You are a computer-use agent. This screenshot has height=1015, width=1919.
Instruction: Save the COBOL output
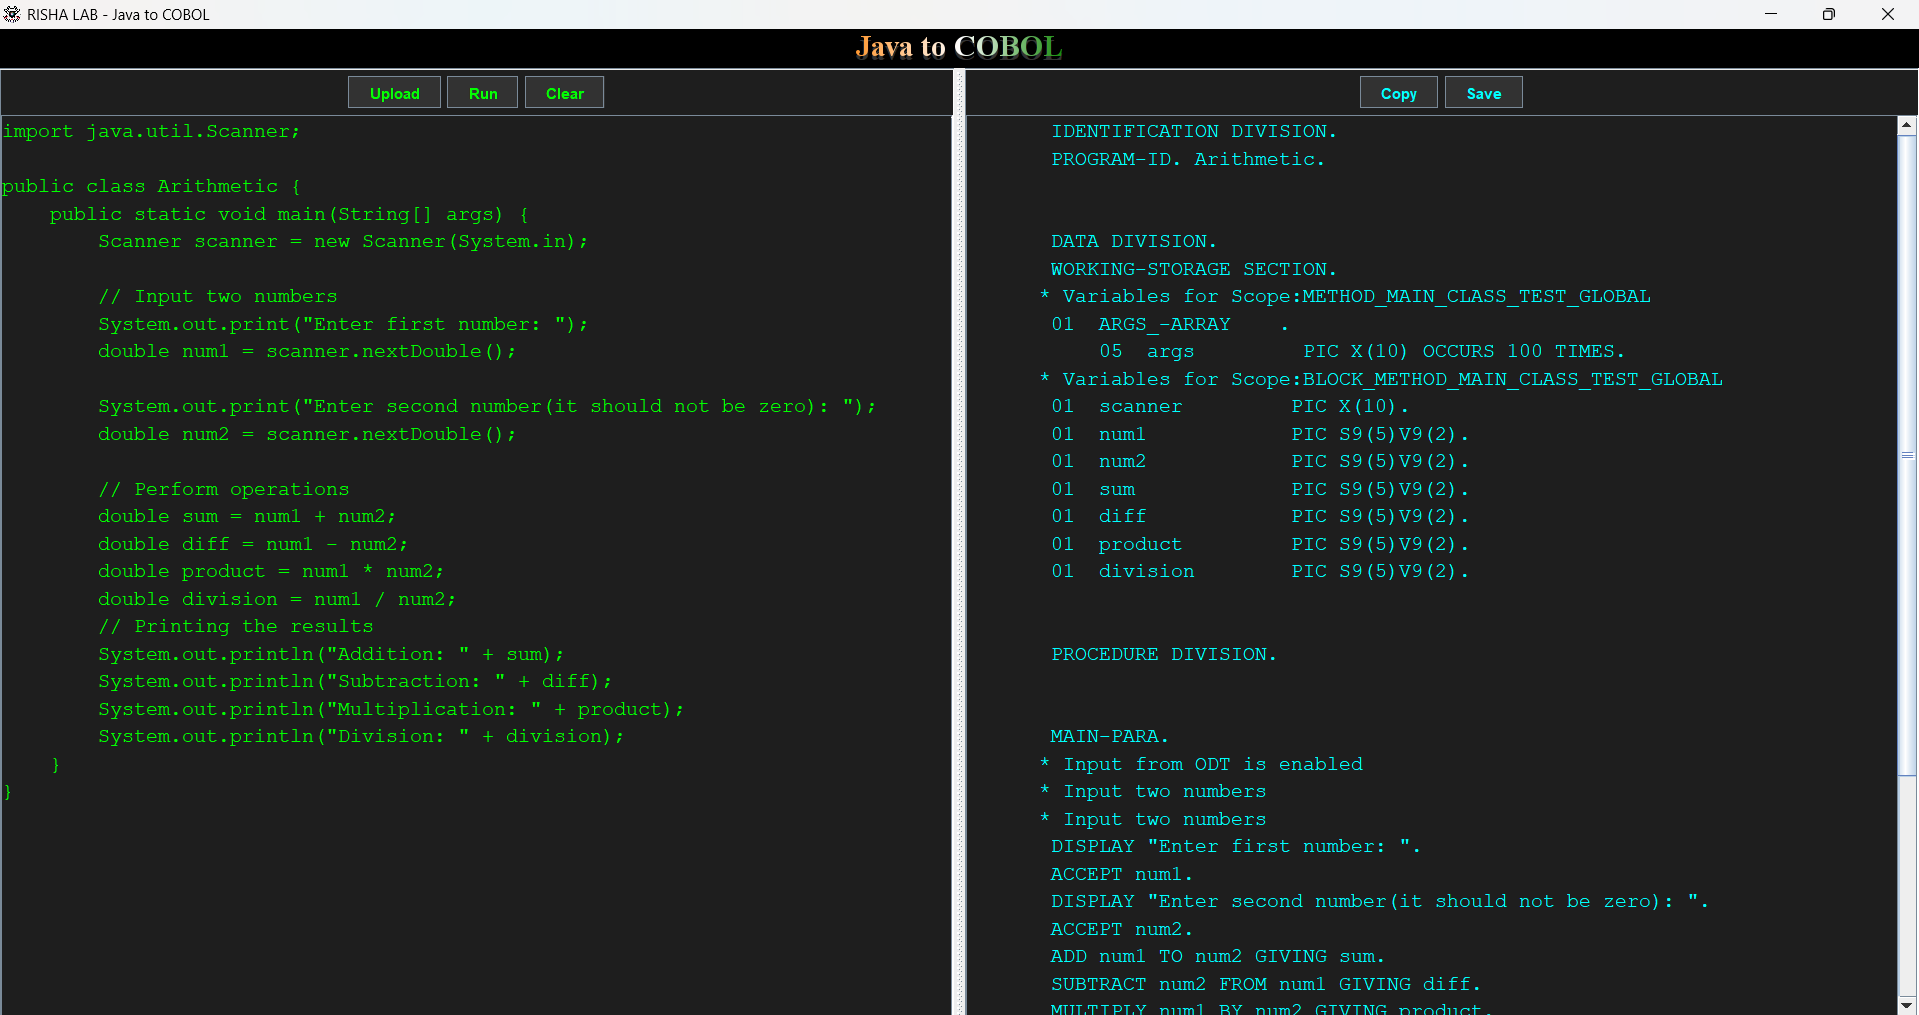tap(1483, 93)
